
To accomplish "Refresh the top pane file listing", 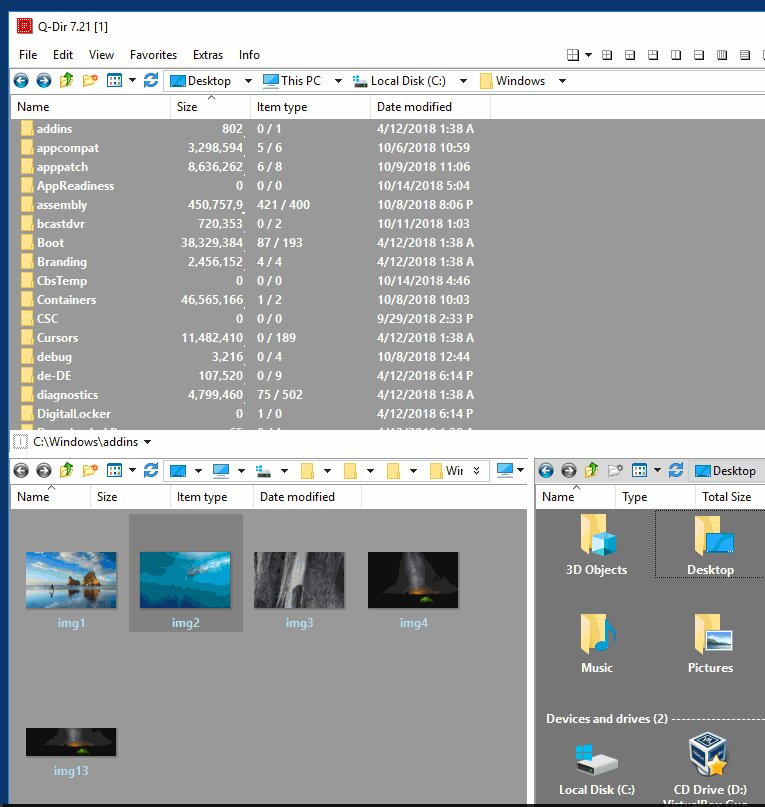I will [x=151, y=81].
